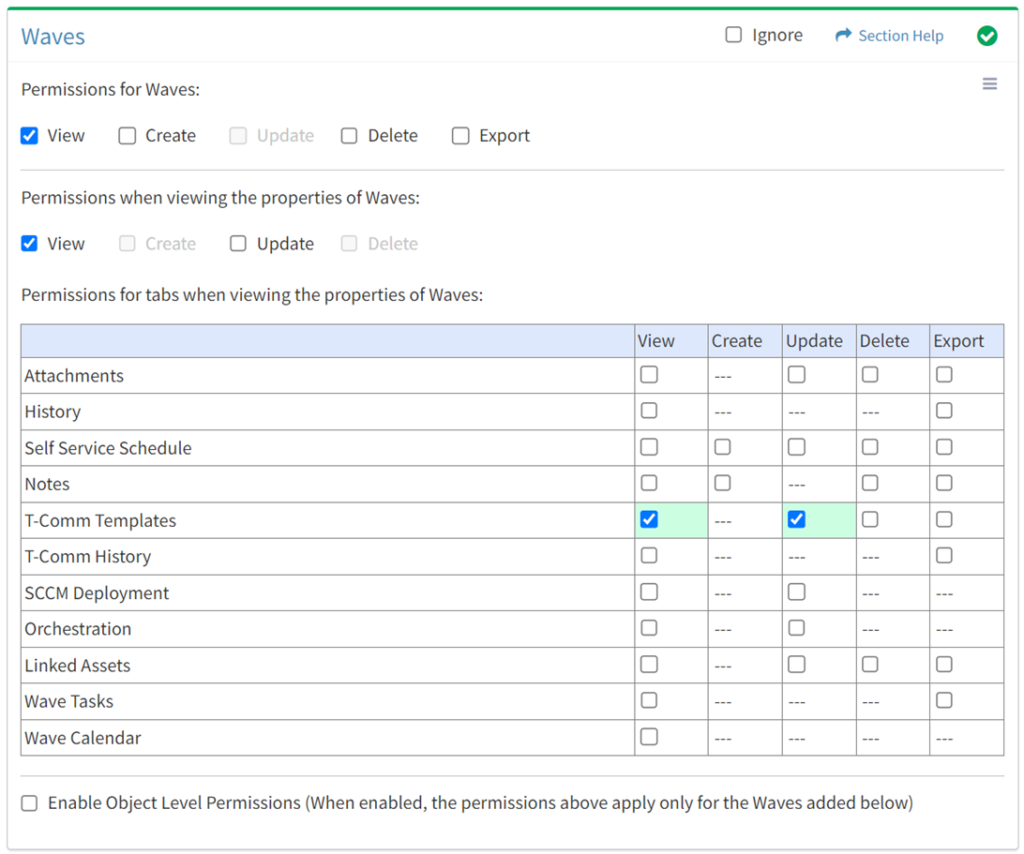Check Delete for Linked Assets
The height and width of the screenshot is (854, 1024).
tap(870, 664)
